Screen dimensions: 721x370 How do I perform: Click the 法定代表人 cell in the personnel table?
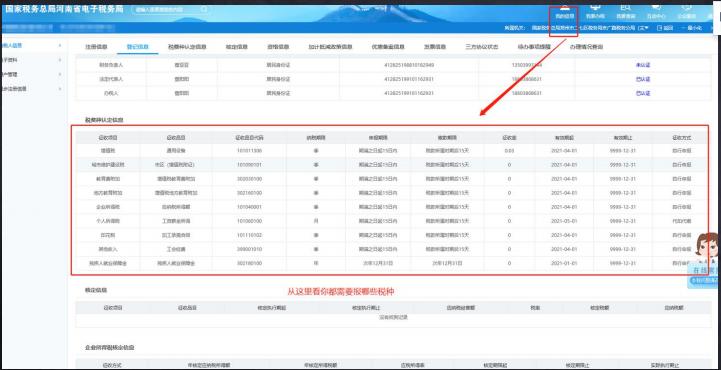pos(110,79)
